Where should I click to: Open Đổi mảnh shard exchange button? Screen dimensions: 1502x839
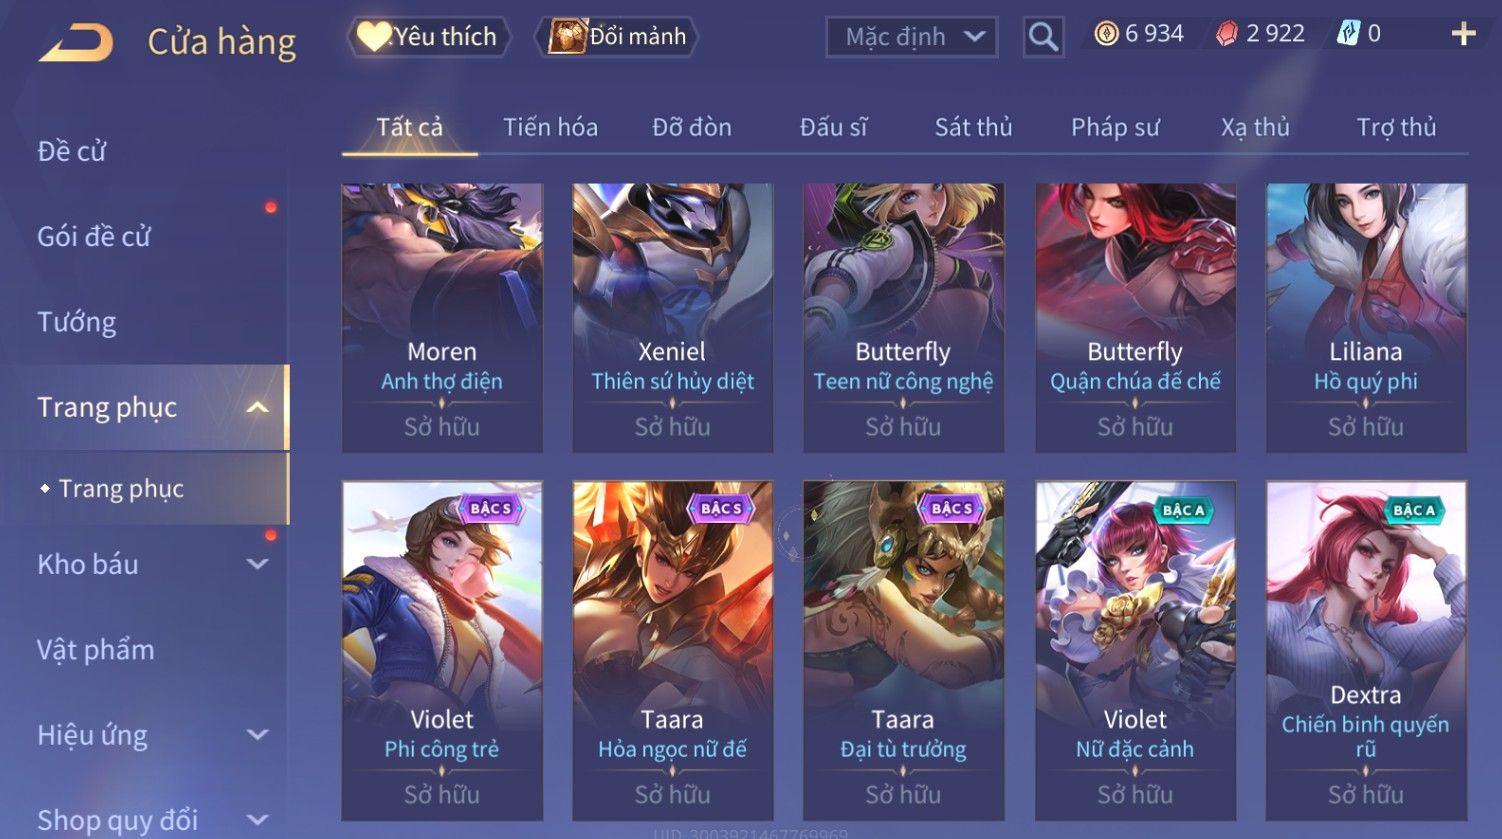617,37
